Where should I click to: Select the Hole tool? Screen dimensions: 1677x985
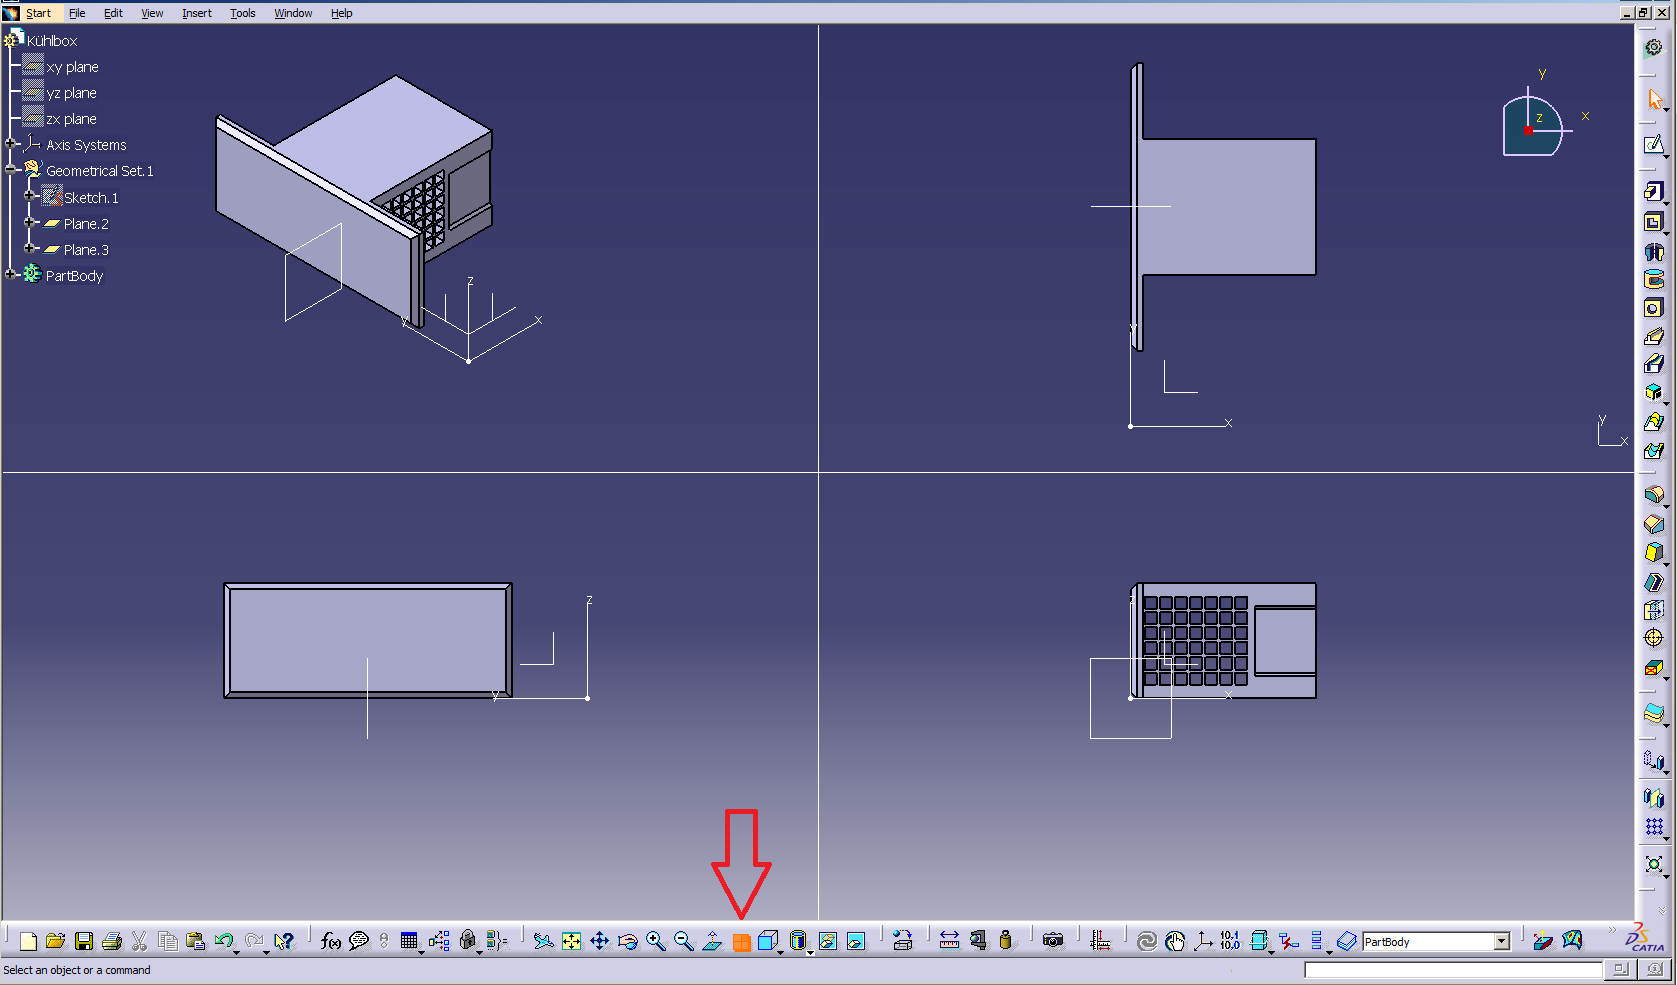pos(1653,309)
